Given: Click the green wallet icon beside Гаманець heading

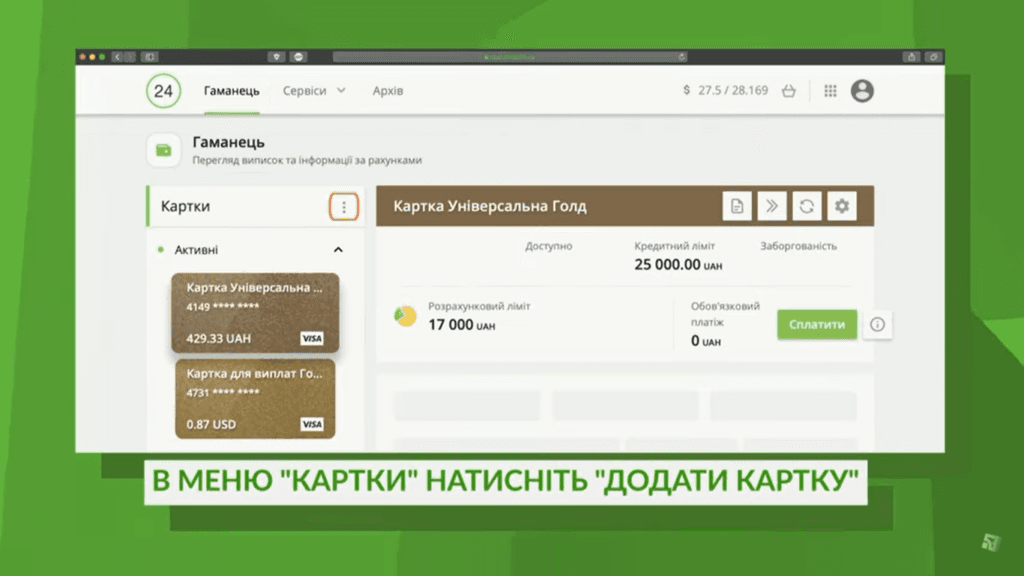Looking at the screenshot, I should [x=163, y=150].
